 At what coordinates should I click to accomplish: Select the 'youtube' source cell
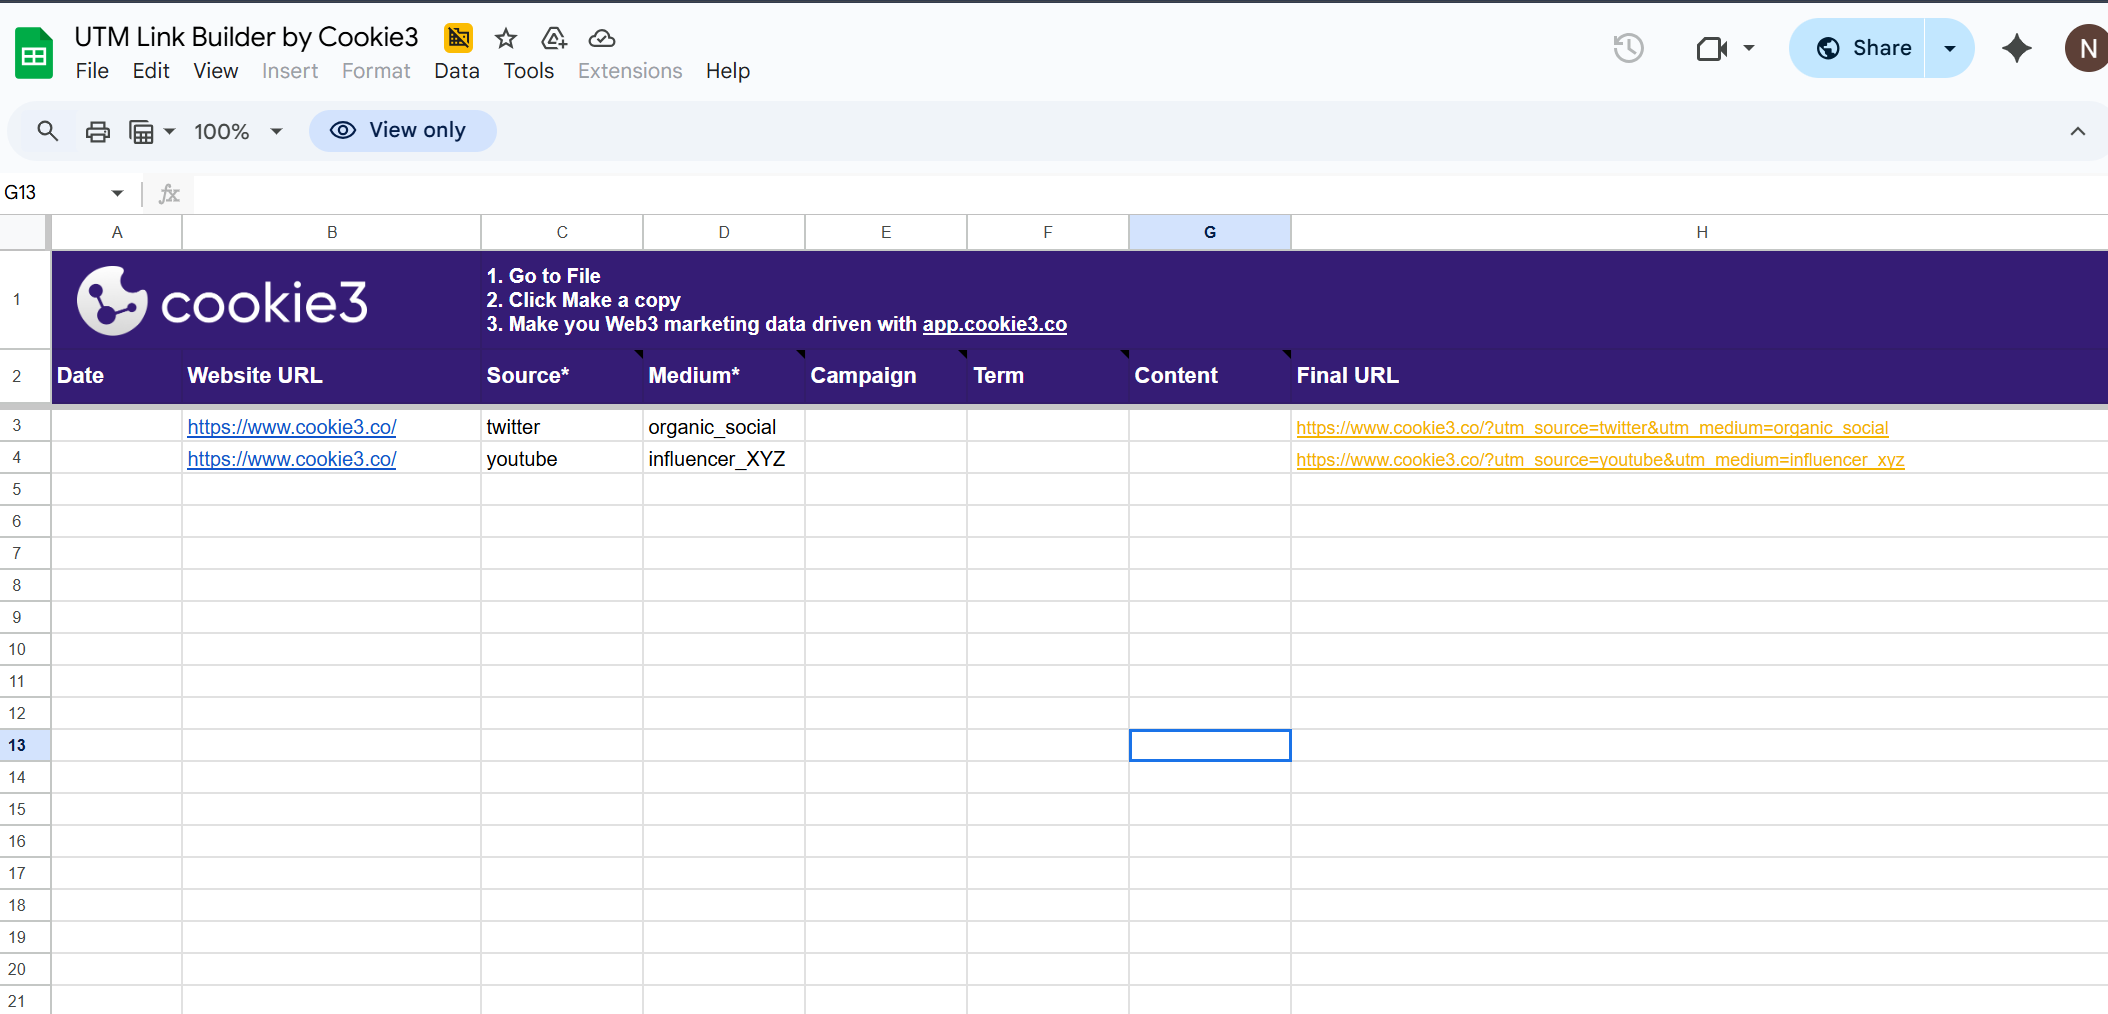pos(562,458)
